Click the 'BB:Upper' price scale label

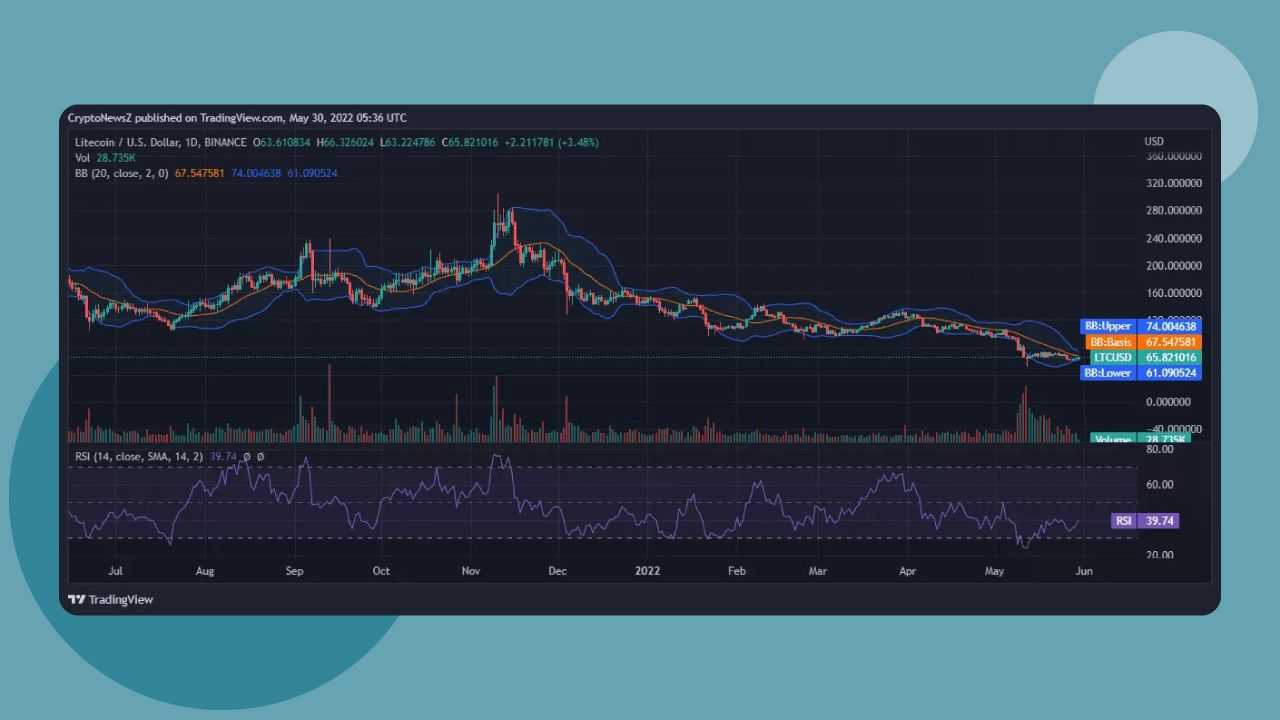(1109, 326)
